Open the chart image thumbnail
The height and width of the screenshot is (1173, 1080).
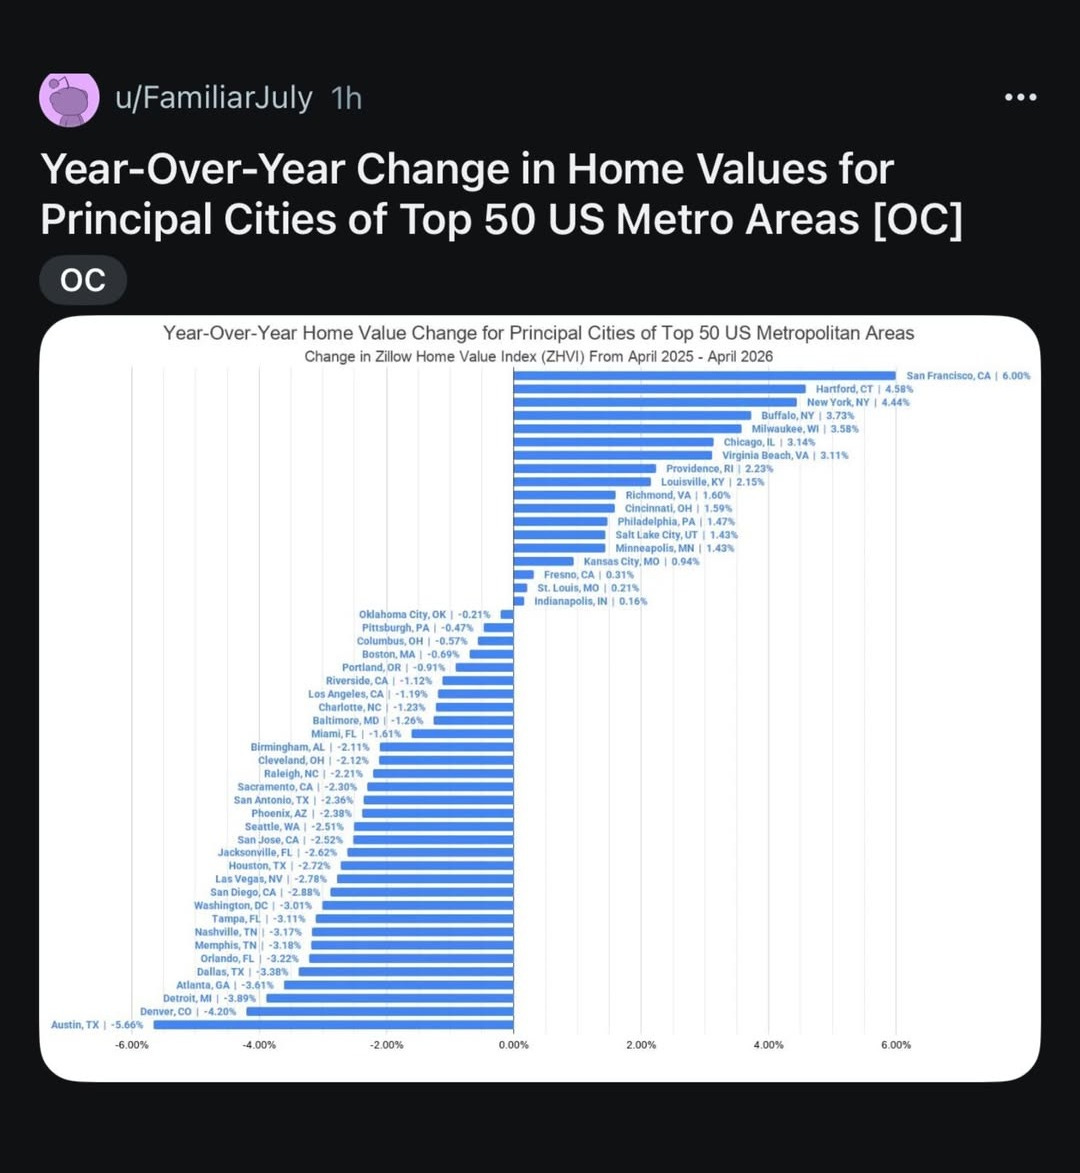click(540, 698)
